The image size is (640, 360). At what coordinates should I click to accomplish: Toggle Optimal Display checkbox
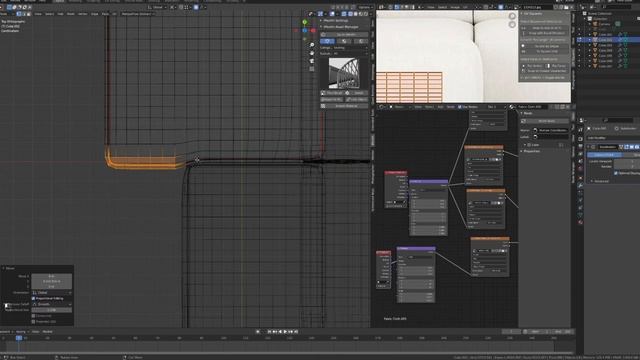click(x=616, y=173)
